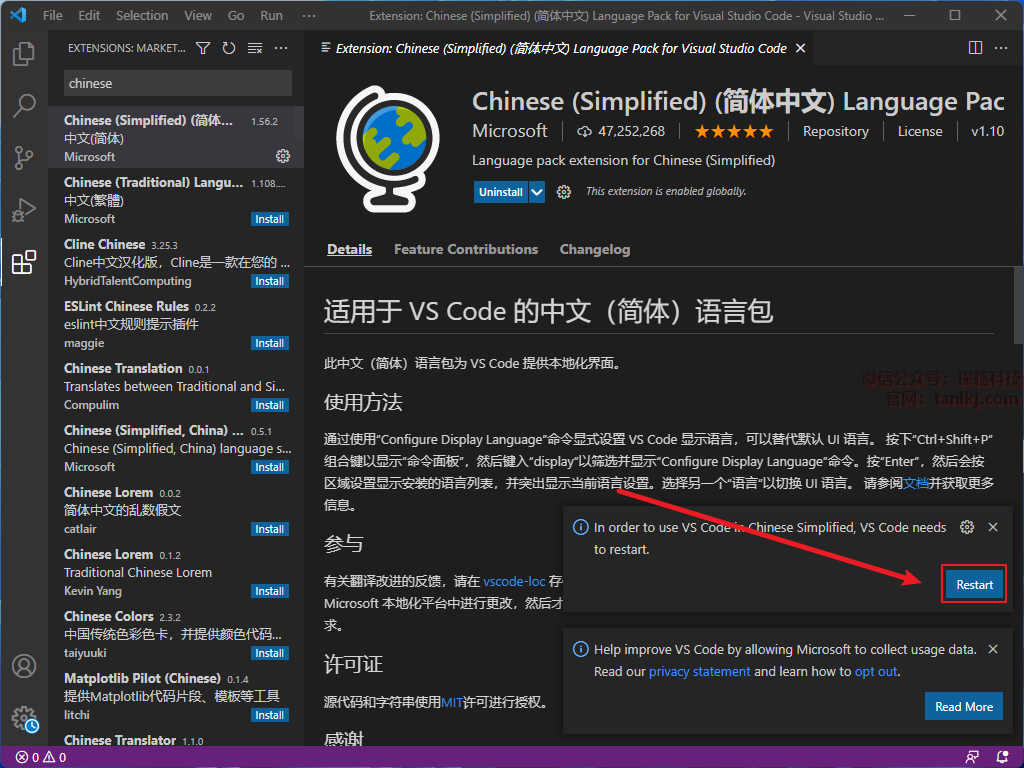This screenshot has width=1024, height=768.
Task: Close the usage data notification
Action: tap(993, 649)
